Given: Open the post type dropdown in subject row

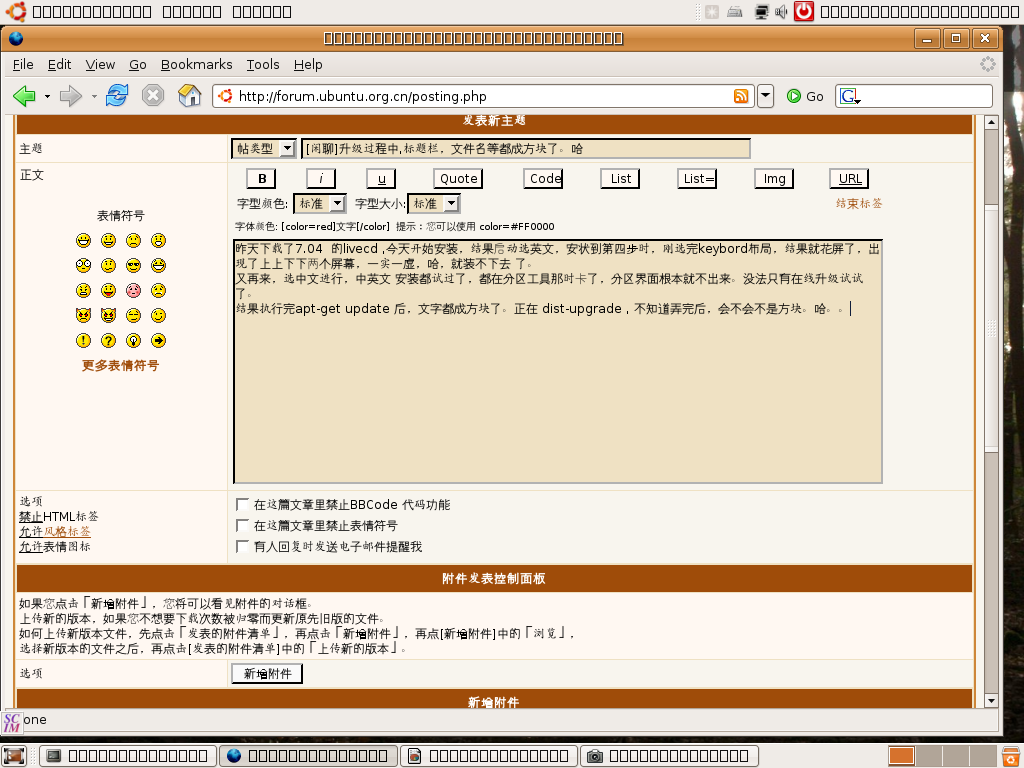Looking at the screenshot, I should [x=264, y=149].
